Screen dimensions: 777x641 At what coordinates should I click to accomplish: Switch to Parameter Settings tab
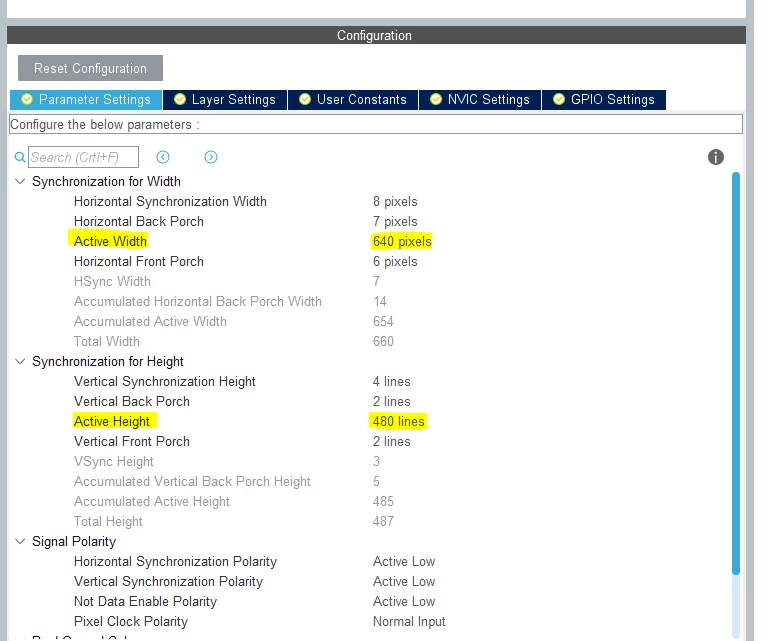86,100
